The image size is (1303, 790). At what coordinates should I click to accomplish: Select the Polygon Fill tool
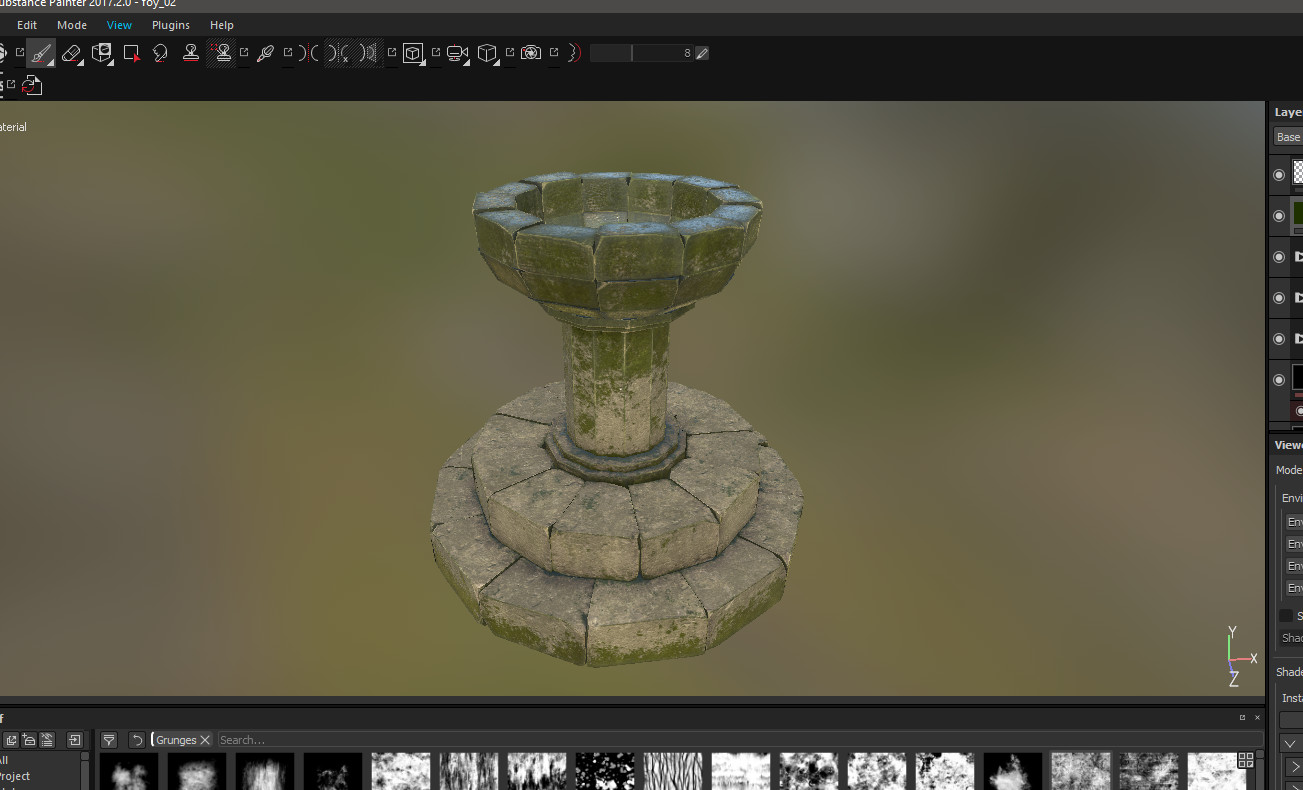point(129,53)
